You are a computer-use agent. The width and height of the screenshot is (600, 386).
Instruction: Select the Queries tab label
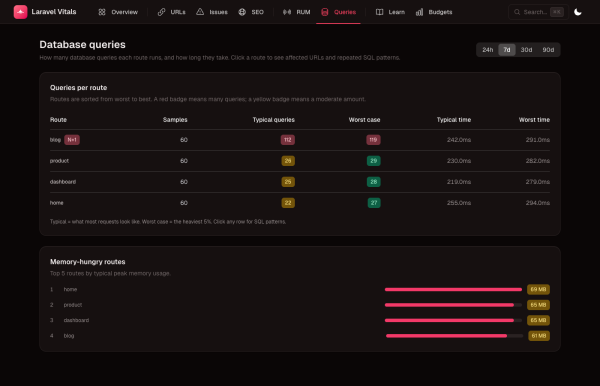(345, 12)
